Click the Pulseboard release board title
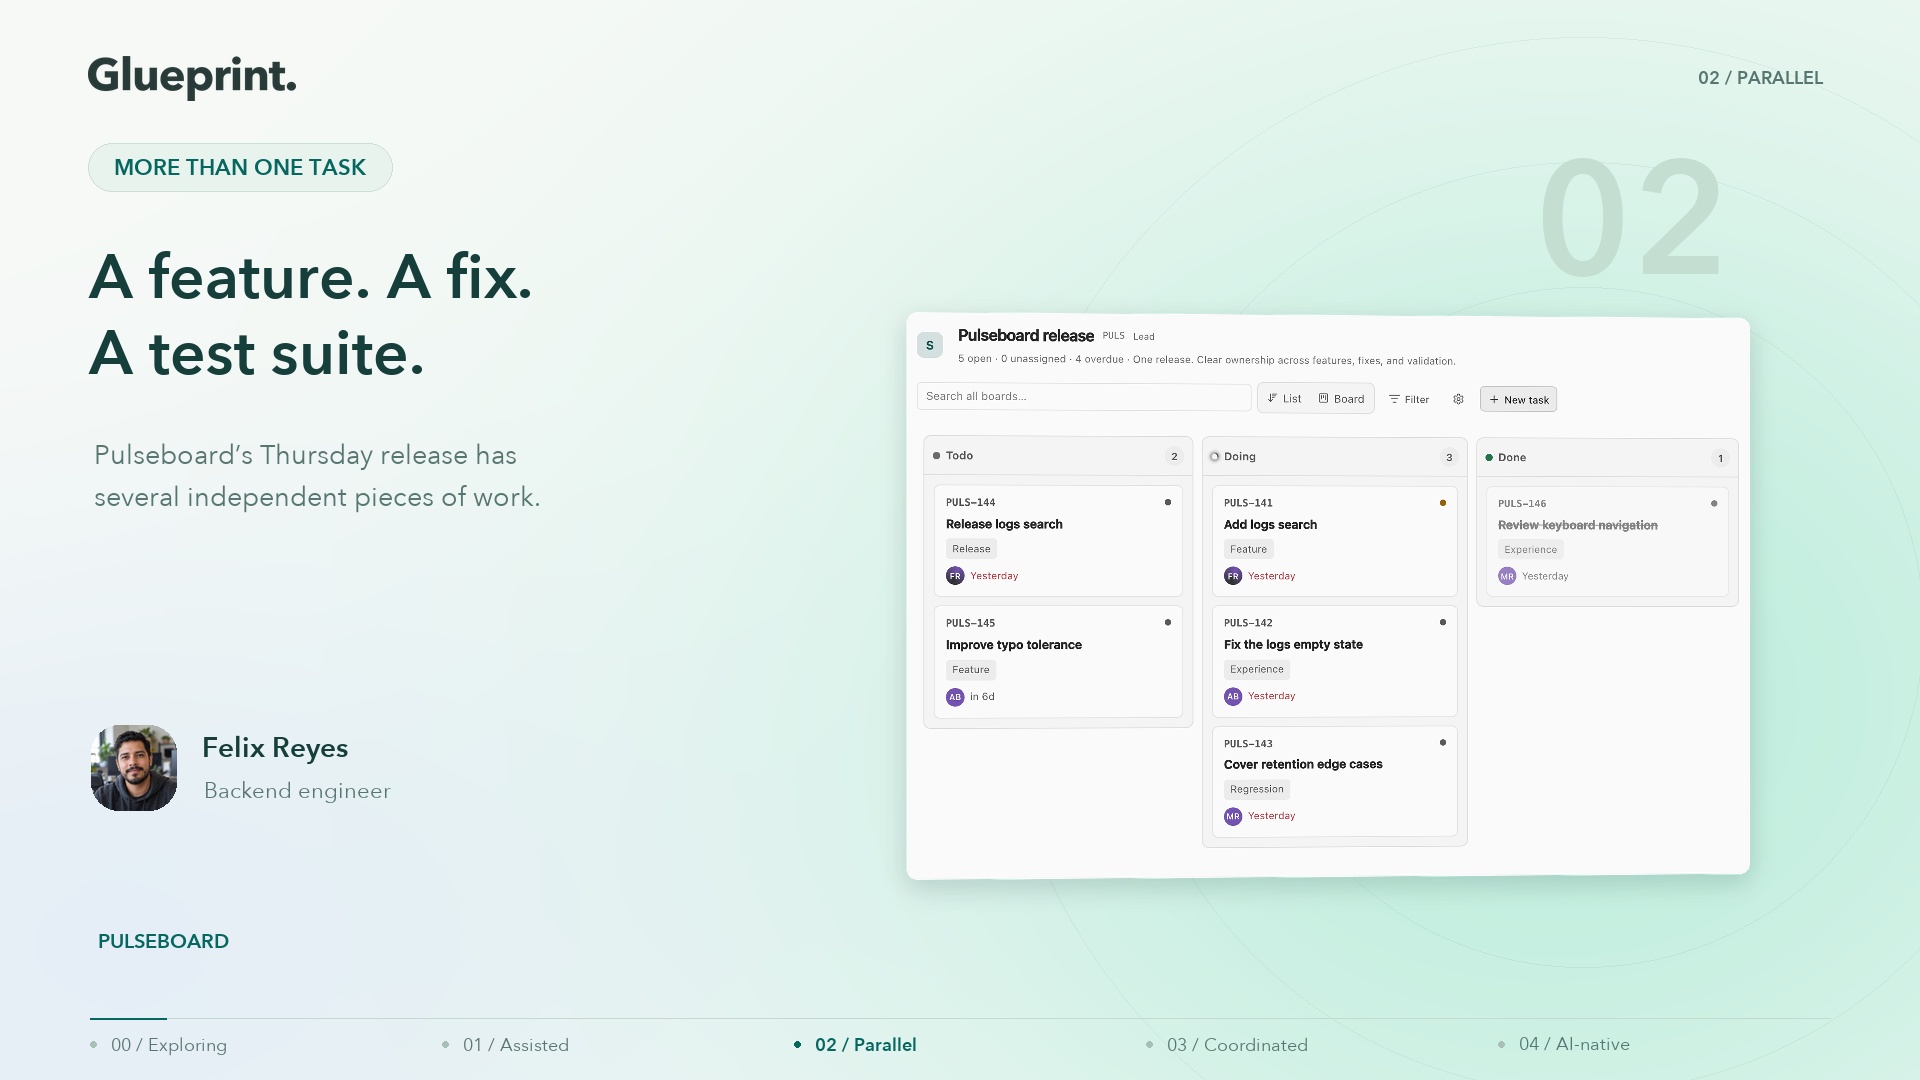 point(1026,336)
